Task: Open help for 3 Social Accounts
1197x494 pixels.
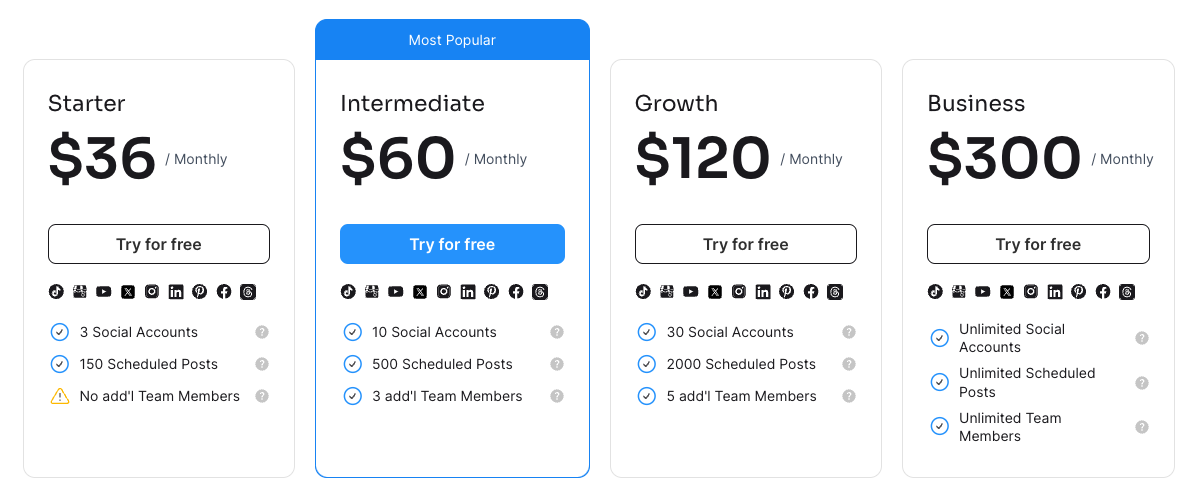Action: pos(262,332)
